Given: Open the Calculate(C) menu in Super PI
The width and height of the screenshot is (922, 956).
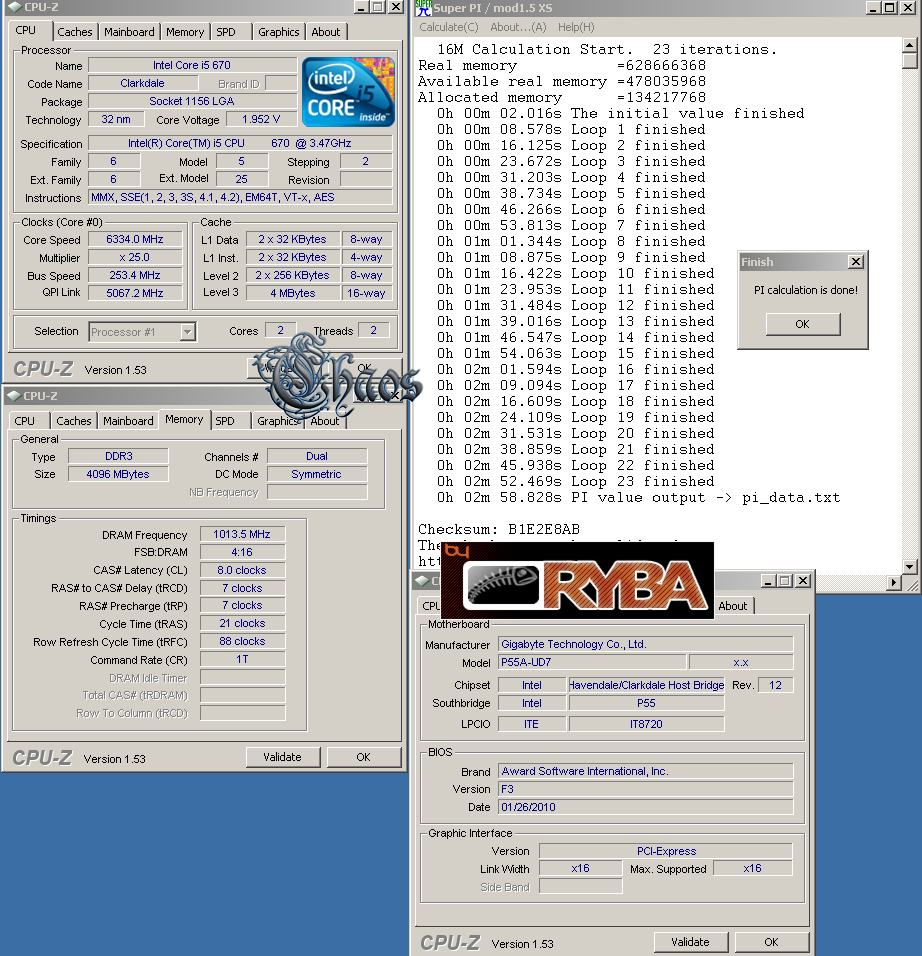Looking at the screenshot, I should pos(449,27).
